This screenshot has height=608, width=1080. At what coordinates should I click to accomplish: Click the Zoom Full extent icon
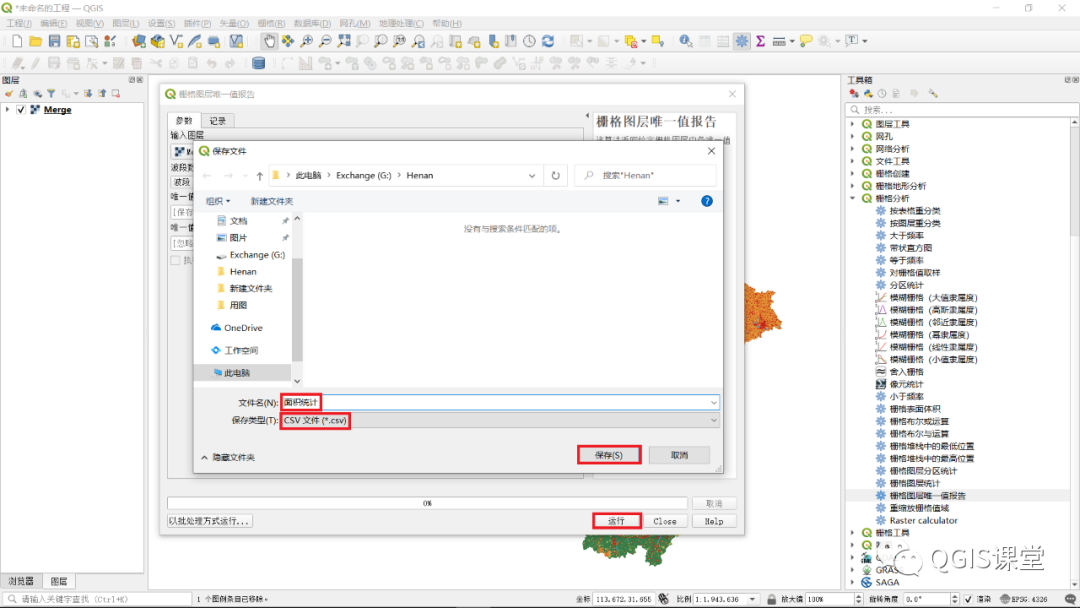coord(344,41)
